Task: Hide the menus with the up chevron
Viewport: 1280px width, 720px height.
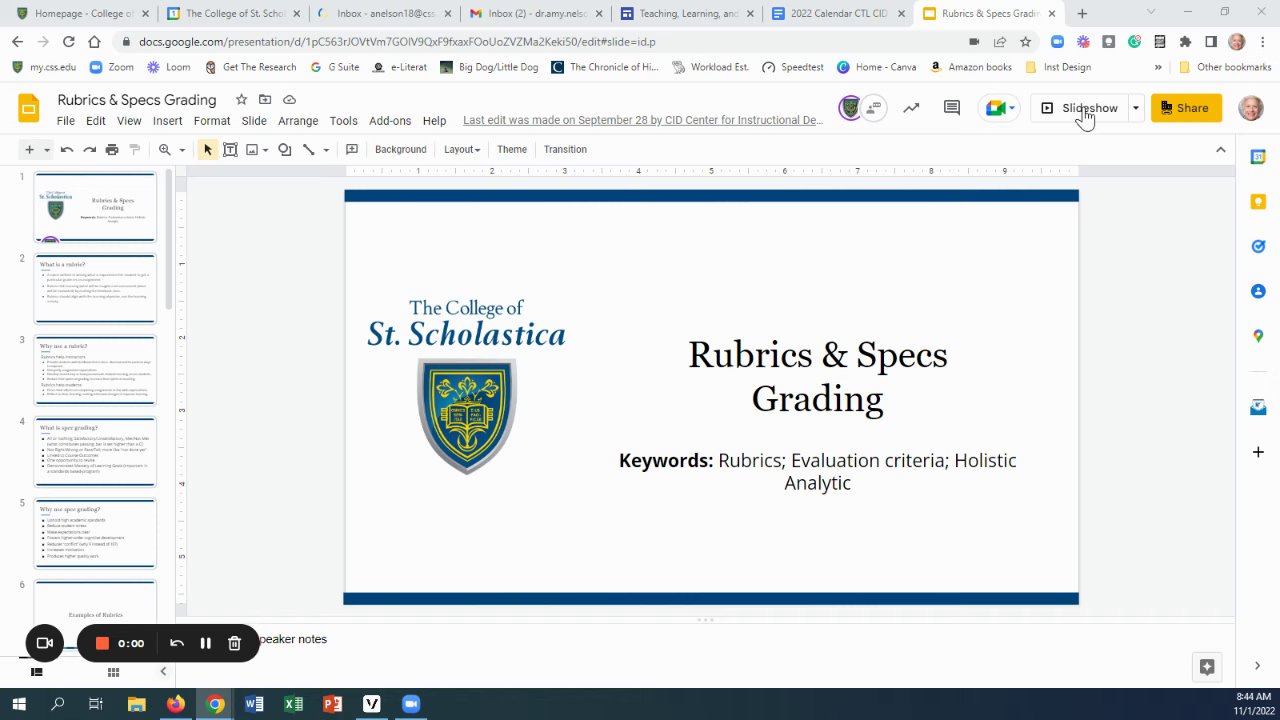Action: click(x=1220, y=149)
